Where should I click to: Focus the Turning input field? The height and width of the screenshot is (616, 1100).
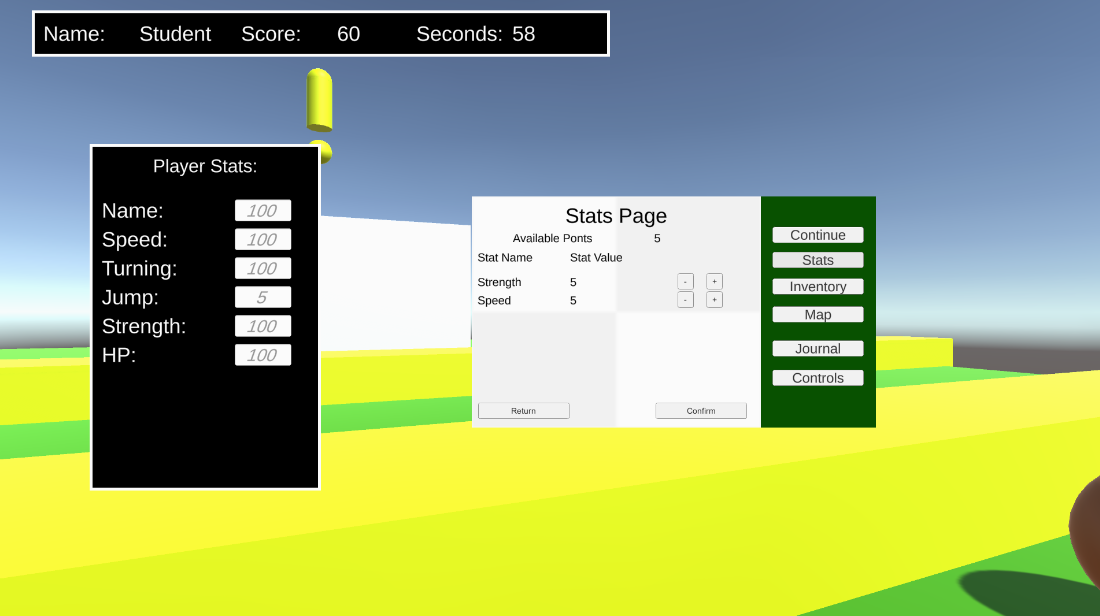263,268
